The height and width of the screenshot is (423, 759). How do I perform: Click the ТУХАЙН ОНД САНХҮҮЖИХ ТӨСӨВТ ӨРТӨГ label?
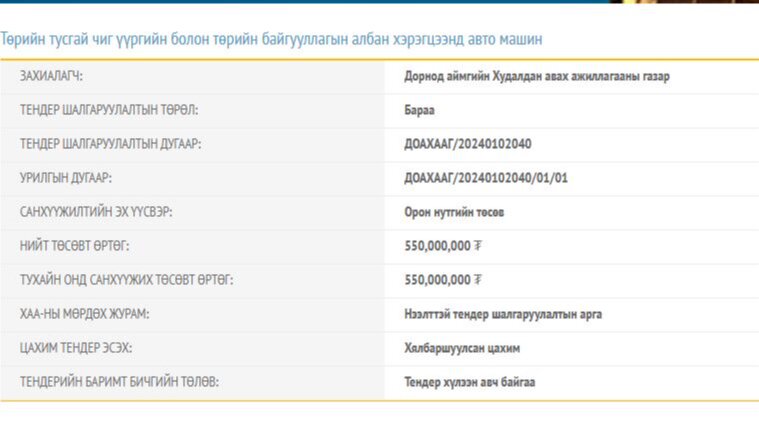127,280
